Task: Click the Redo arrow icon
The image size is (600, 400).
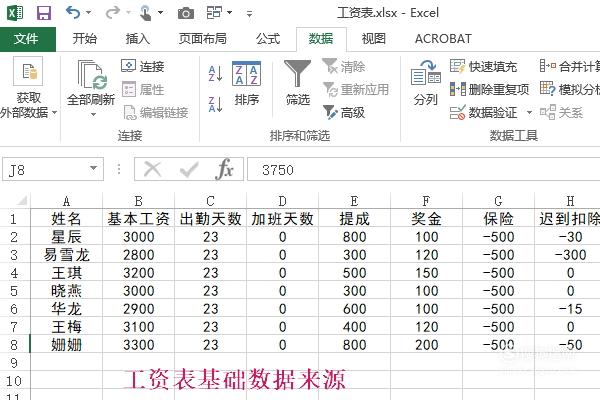Action: pyautogui.click(x=112, y=13)
